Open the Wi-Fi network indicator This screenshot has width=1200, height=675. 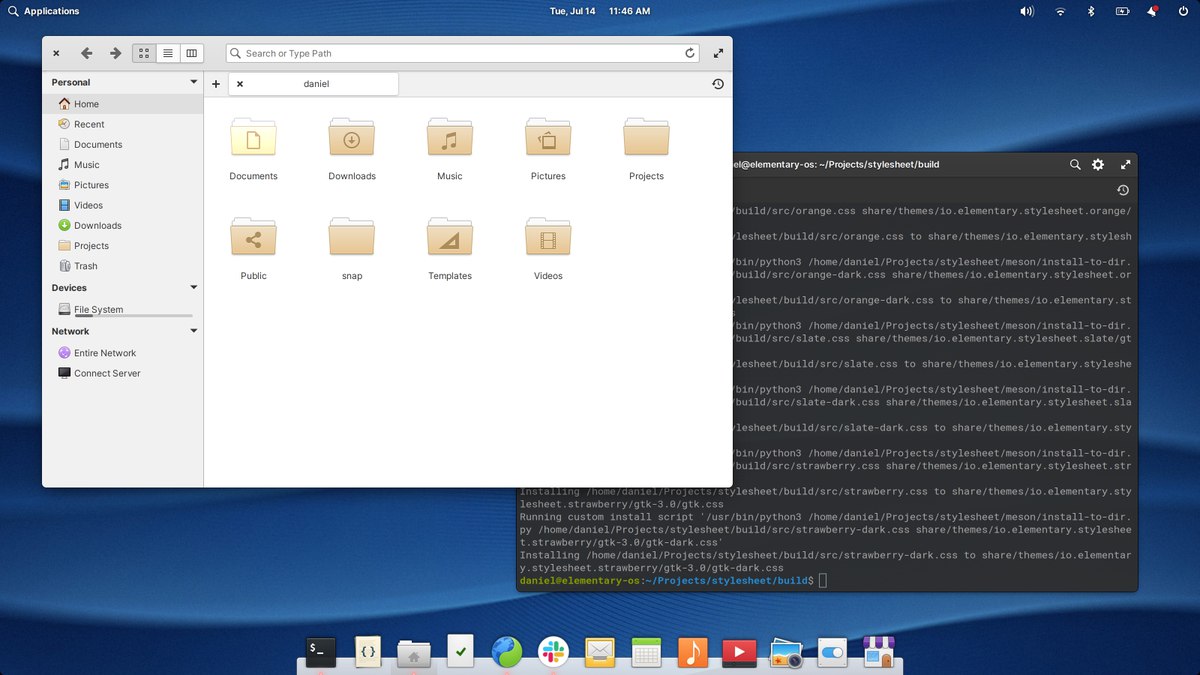1060,11
